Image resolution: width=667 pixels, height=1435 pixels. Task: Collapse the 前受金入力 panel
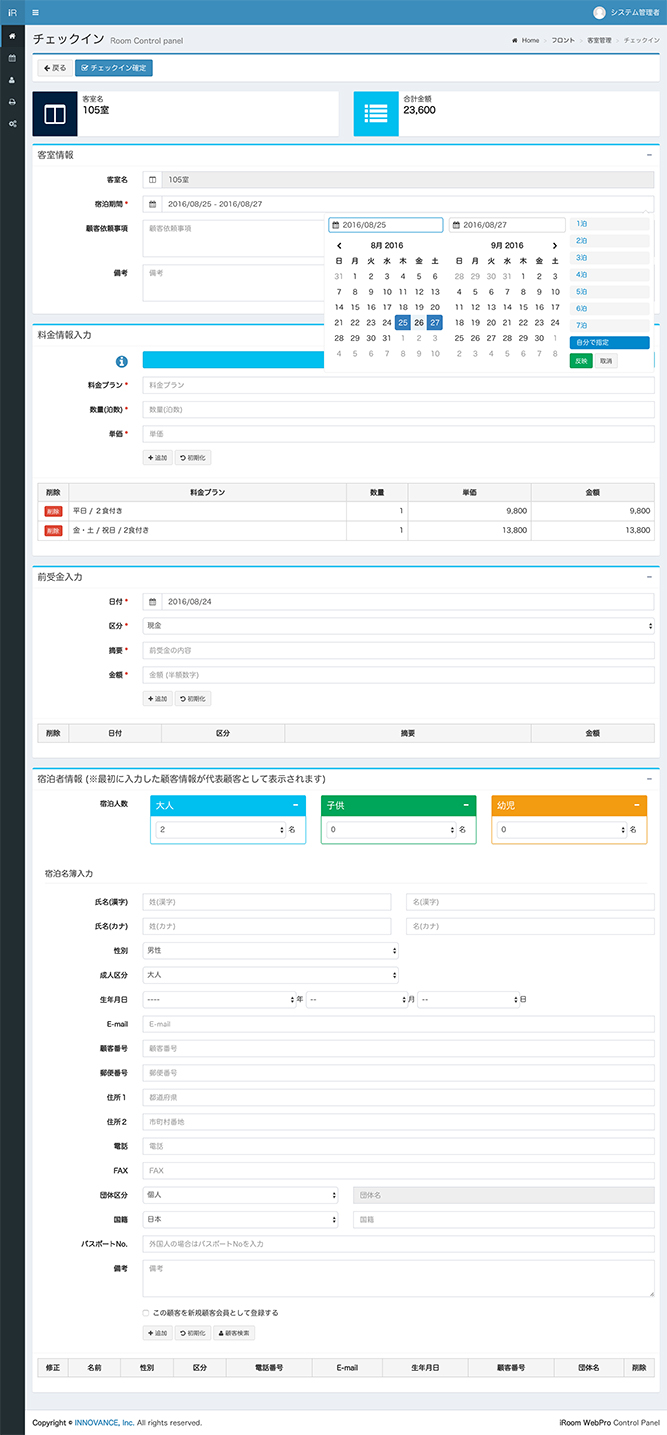tap(649, 577)
